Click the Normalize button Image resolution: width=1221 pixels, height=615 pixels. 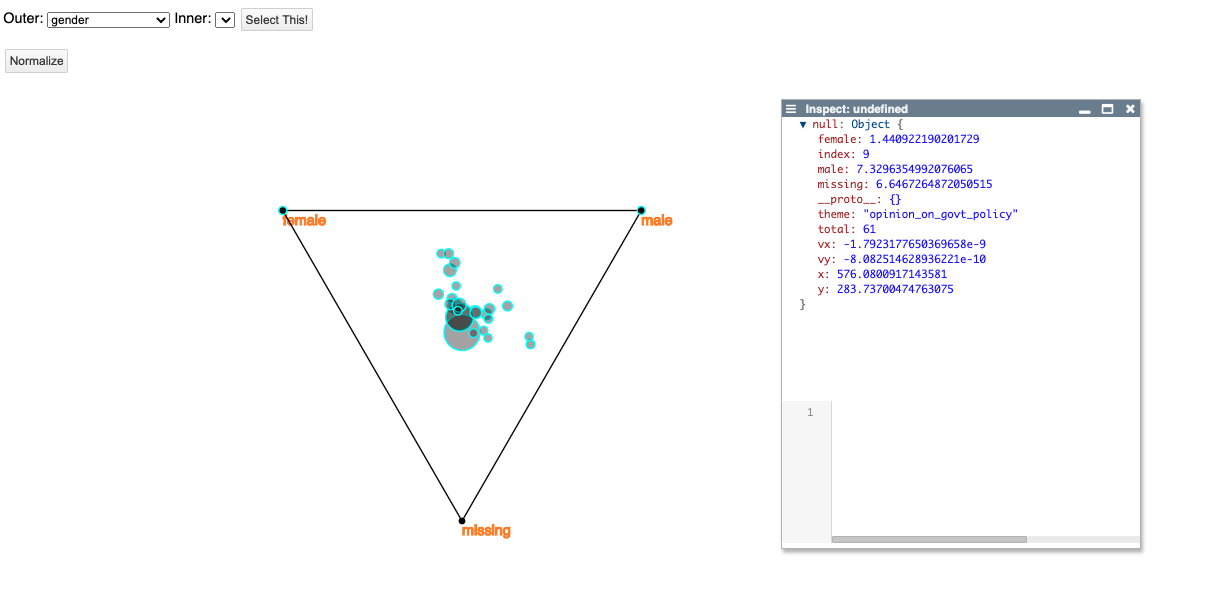coord(36,61)
